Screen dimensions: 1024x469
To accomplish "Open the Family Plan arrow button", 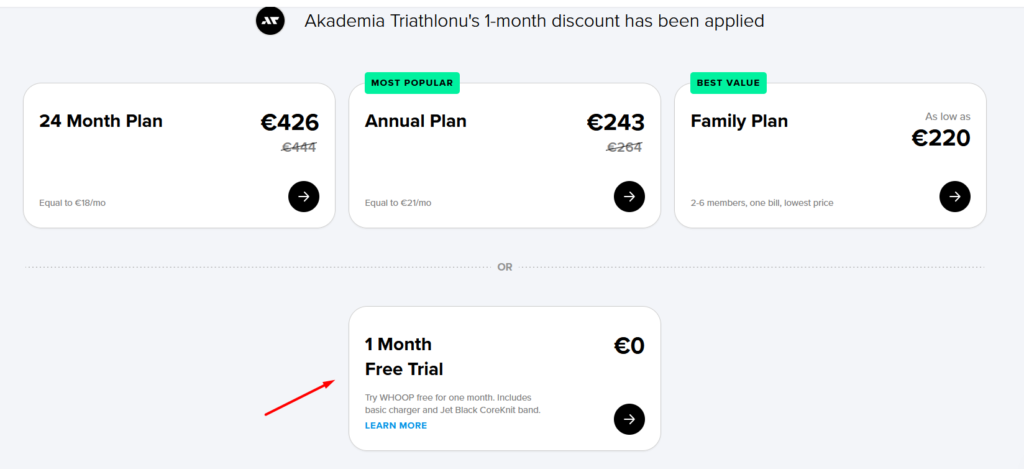I will click(955, 196).
